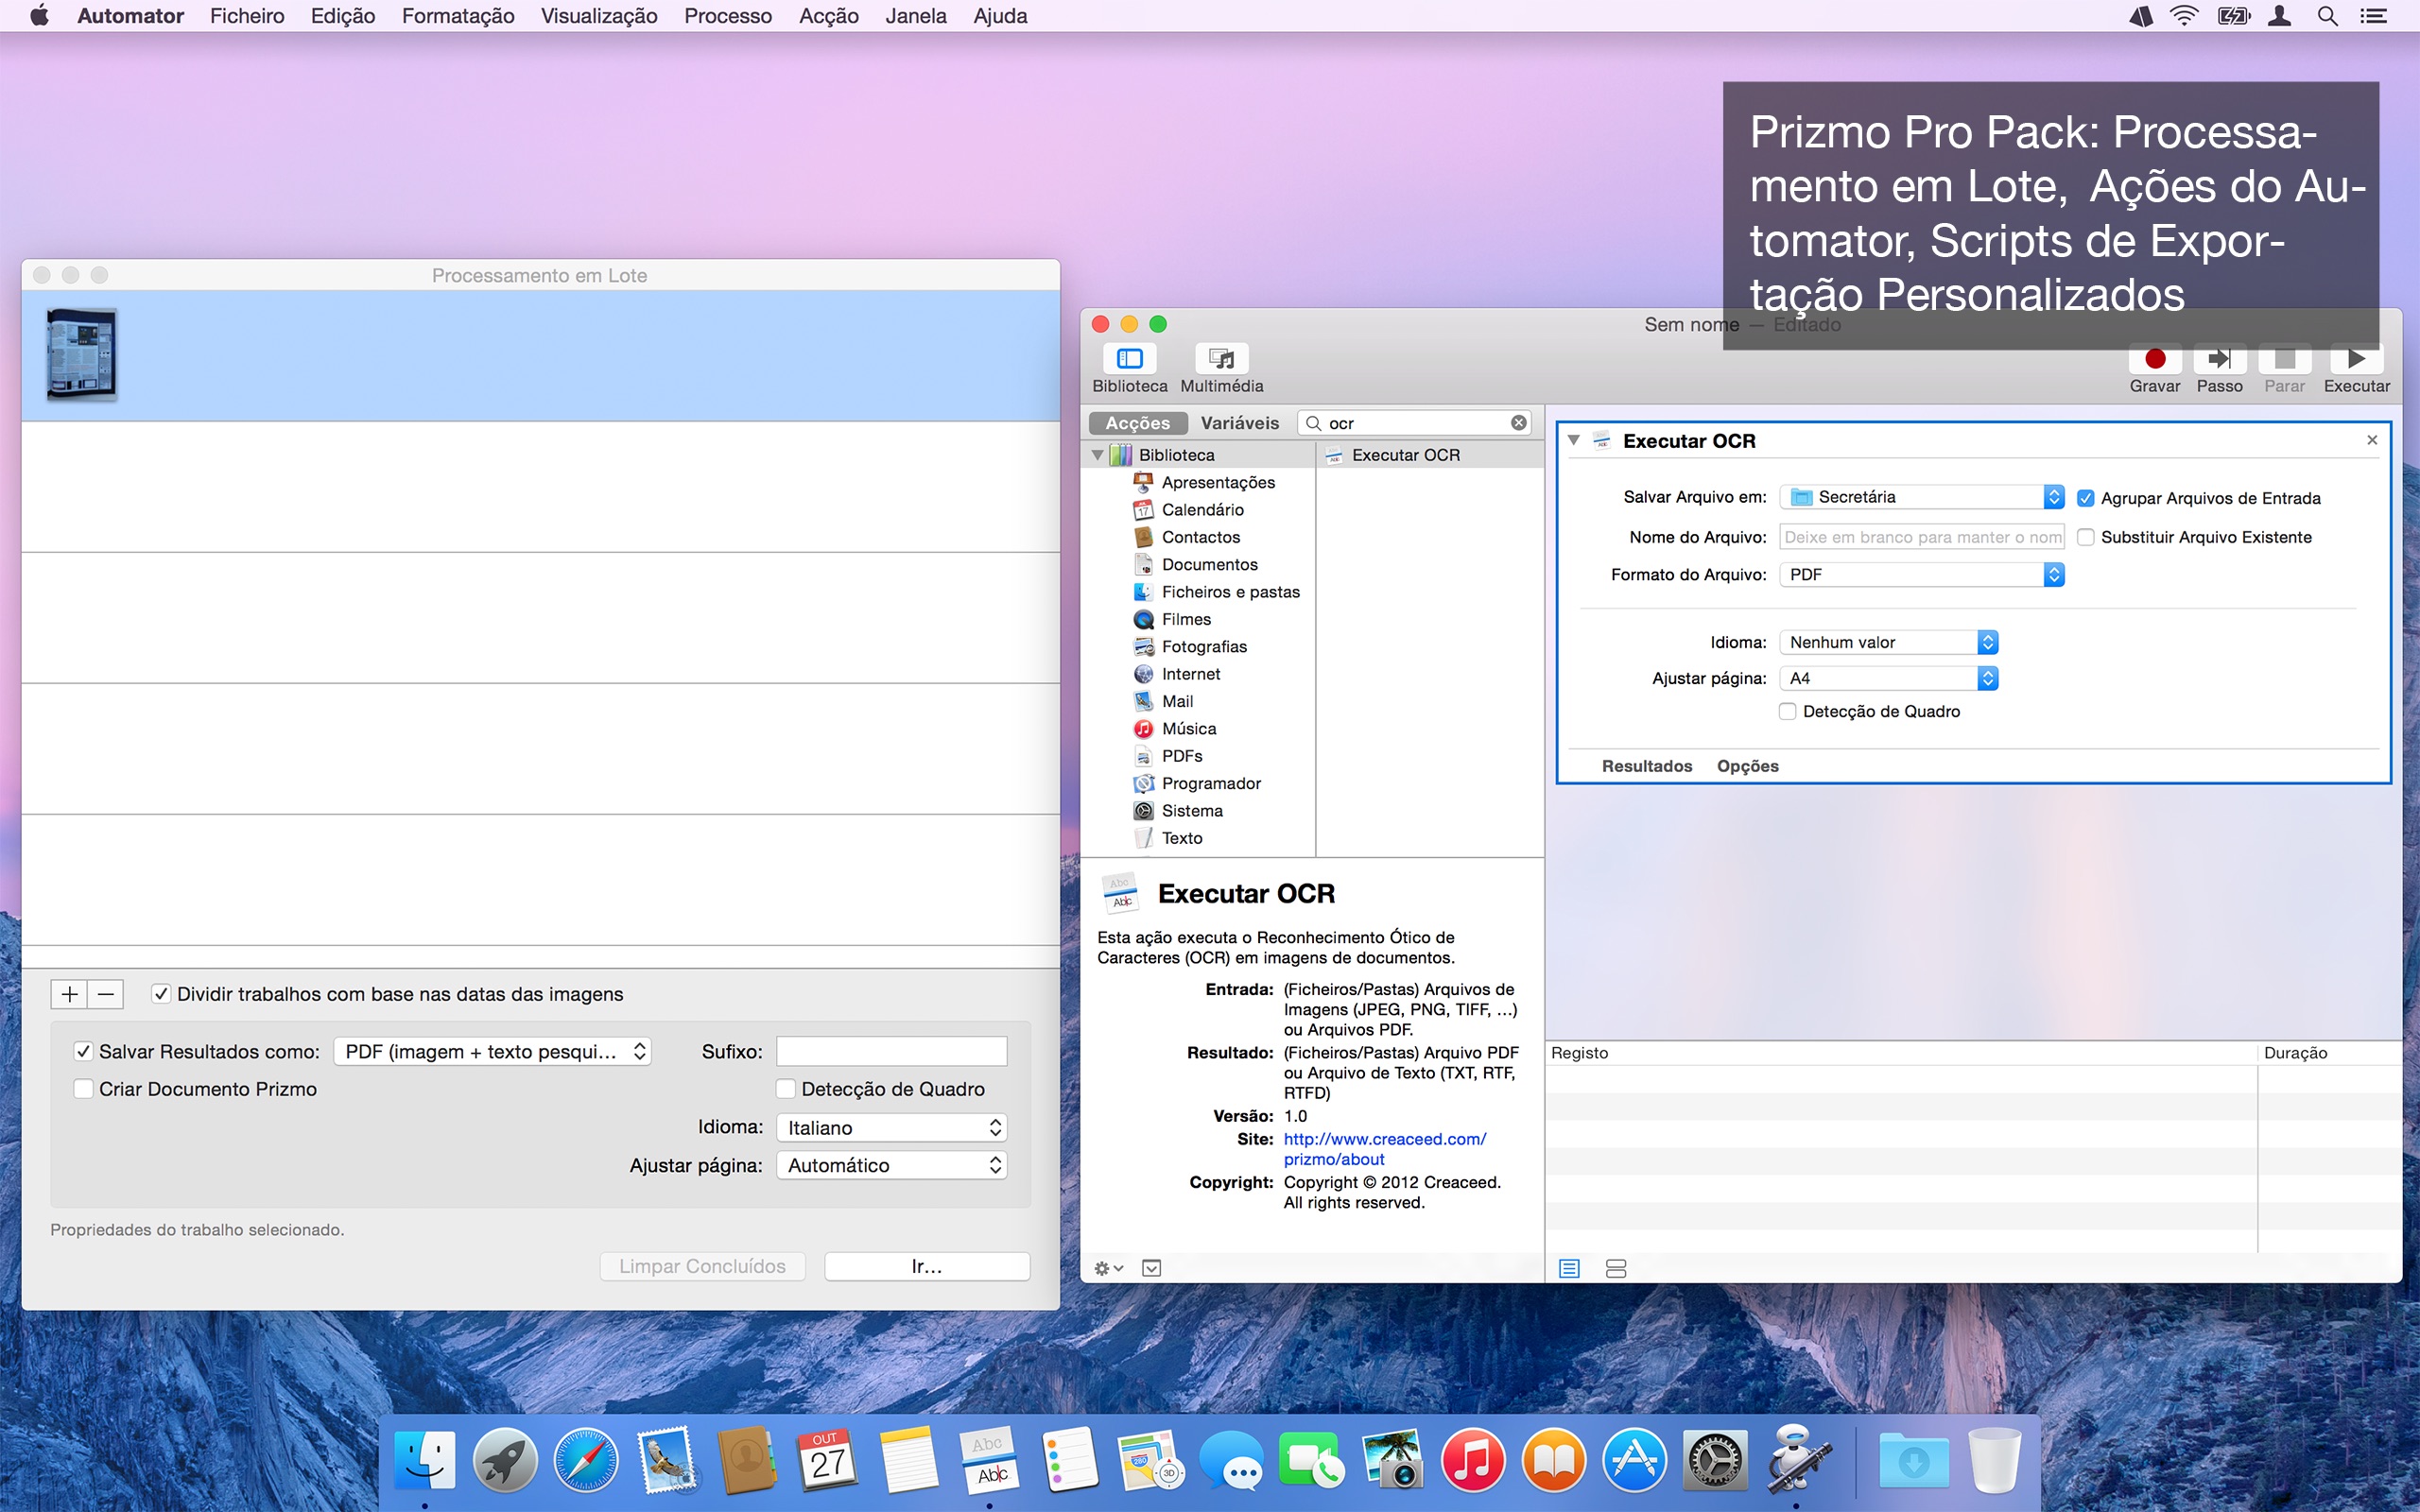Show the log list view icon

pyautogui.click(x=1569, y=1268)
